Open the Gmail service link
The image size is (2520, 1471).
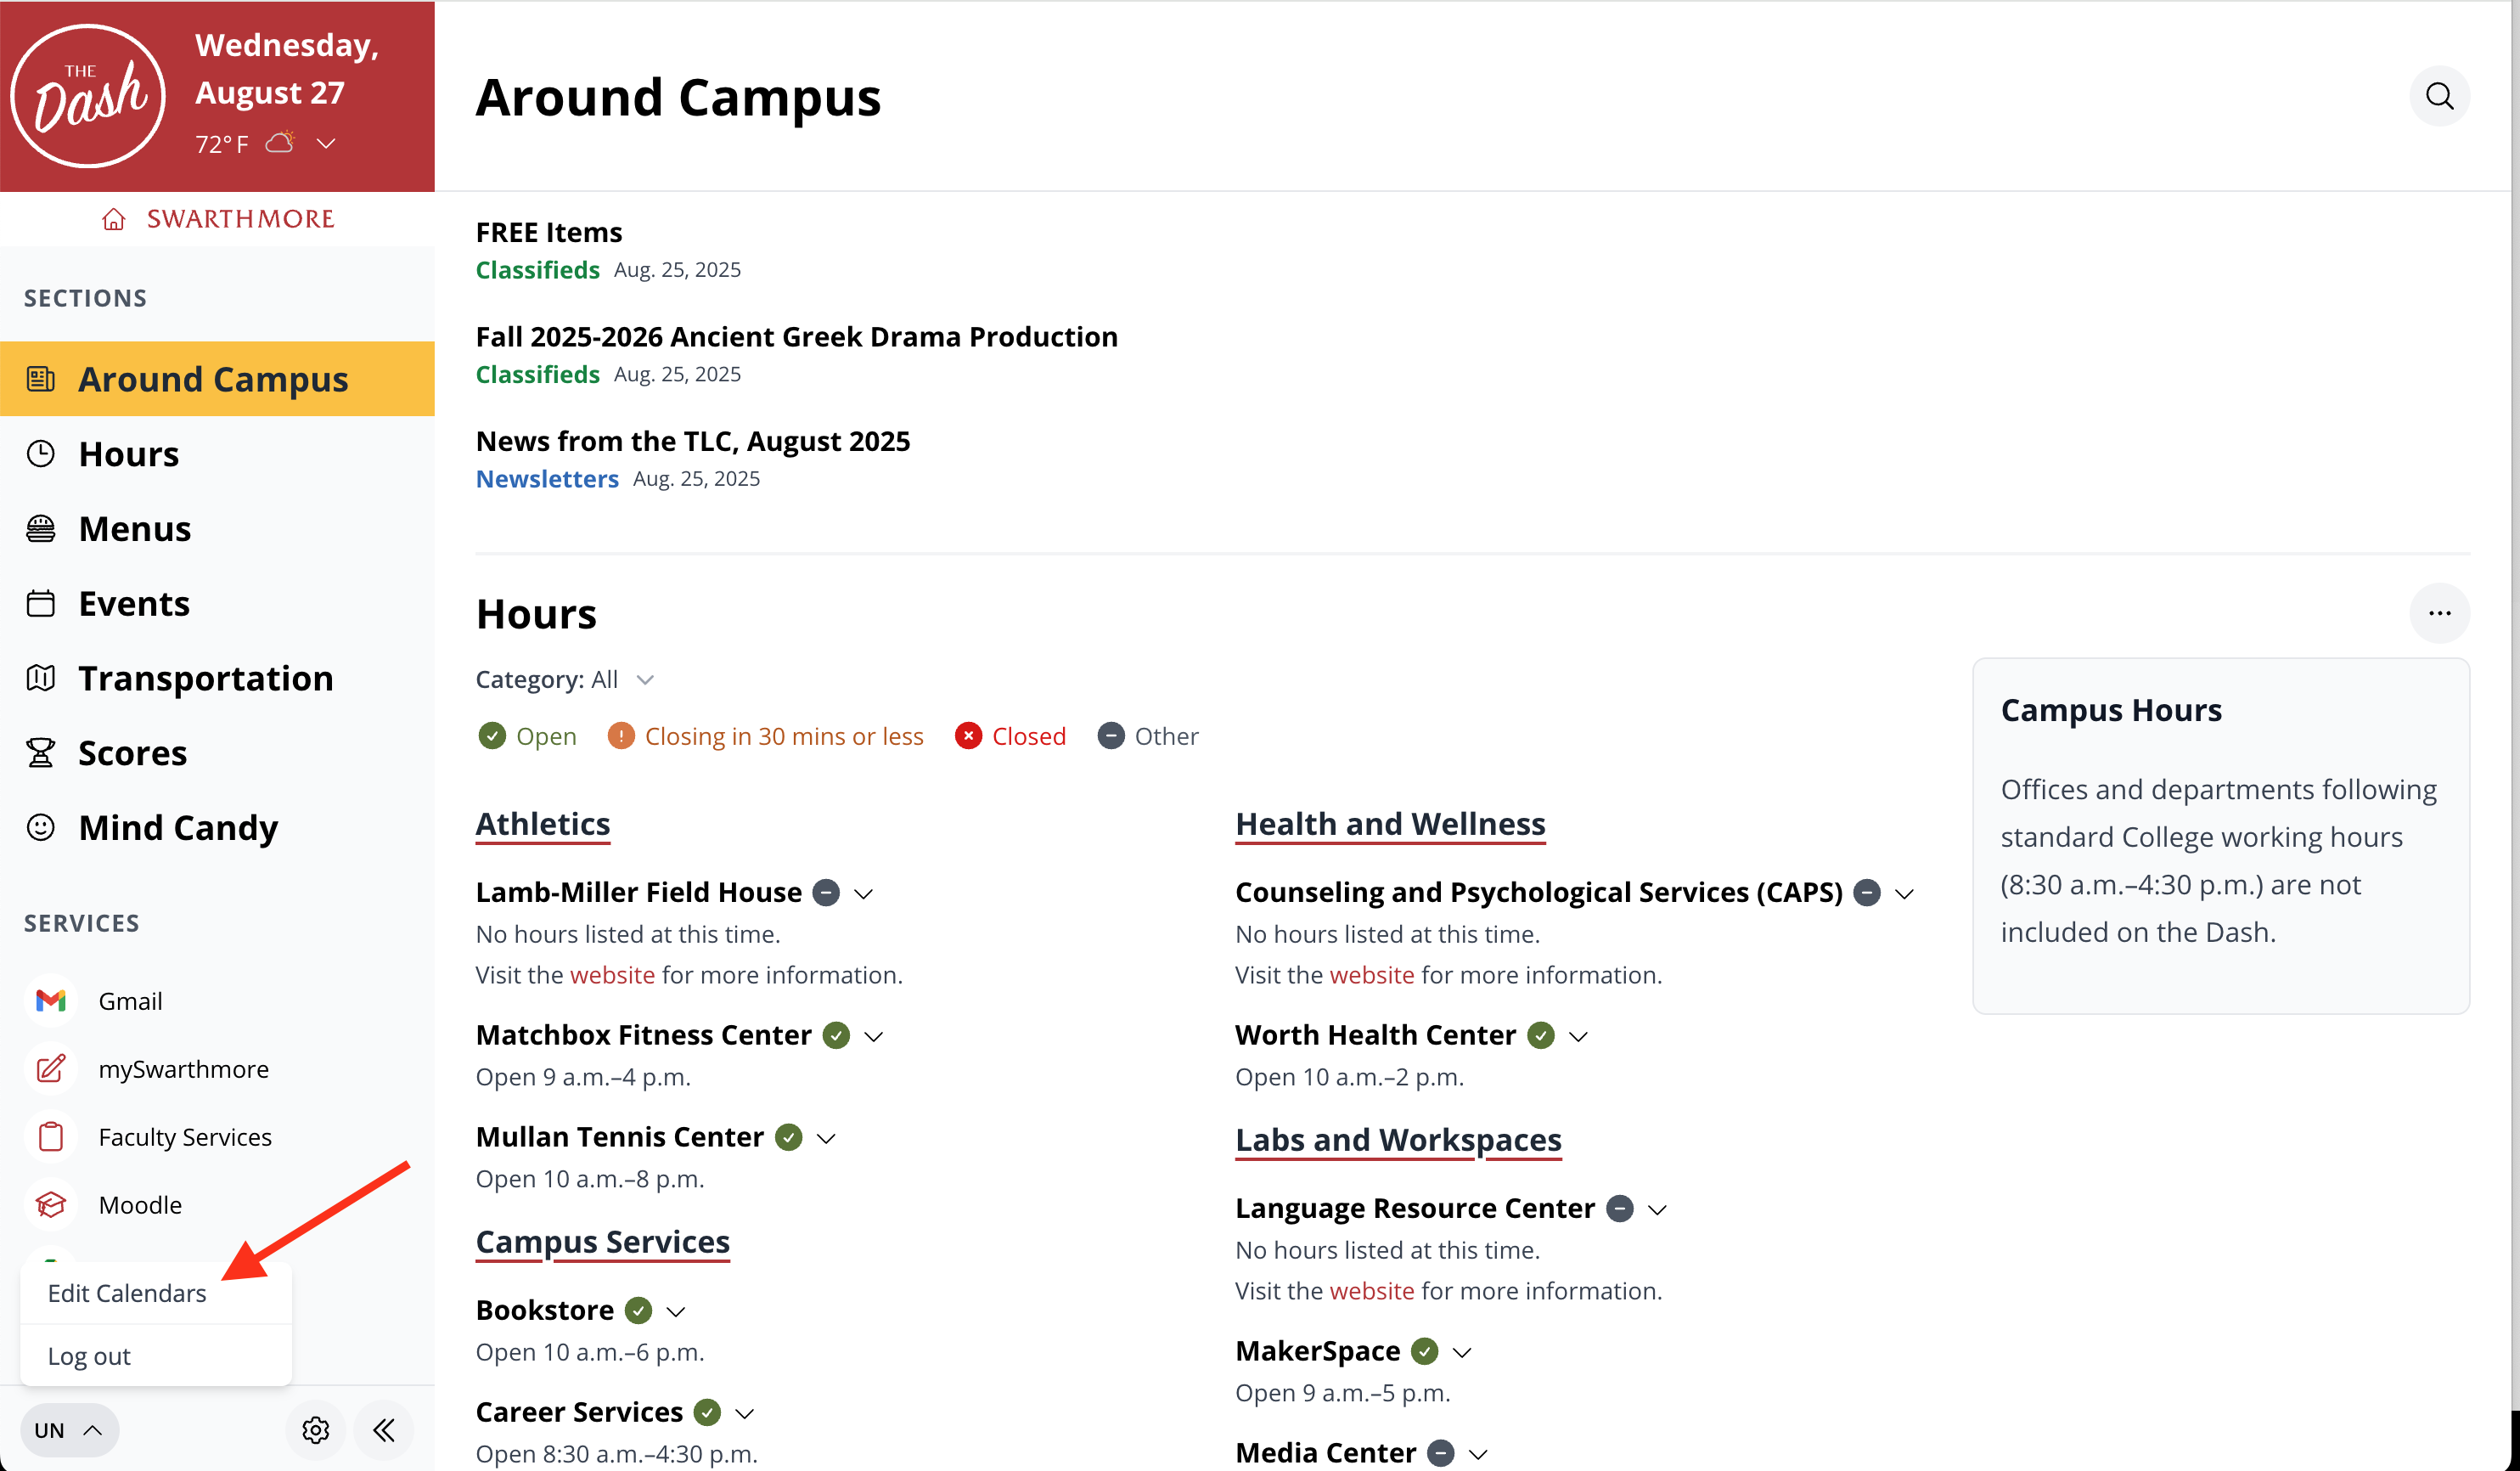coord(130,1000)
